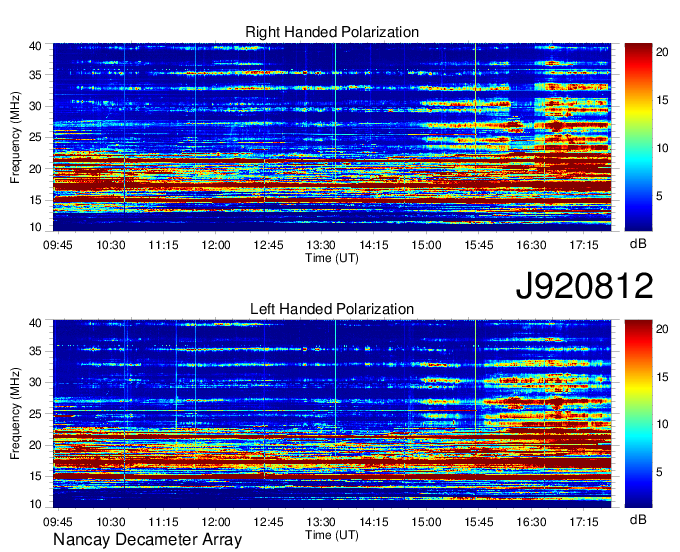
Task: Click 12:45 tick on the Right Handed time axis
Action: coord(268,245)
